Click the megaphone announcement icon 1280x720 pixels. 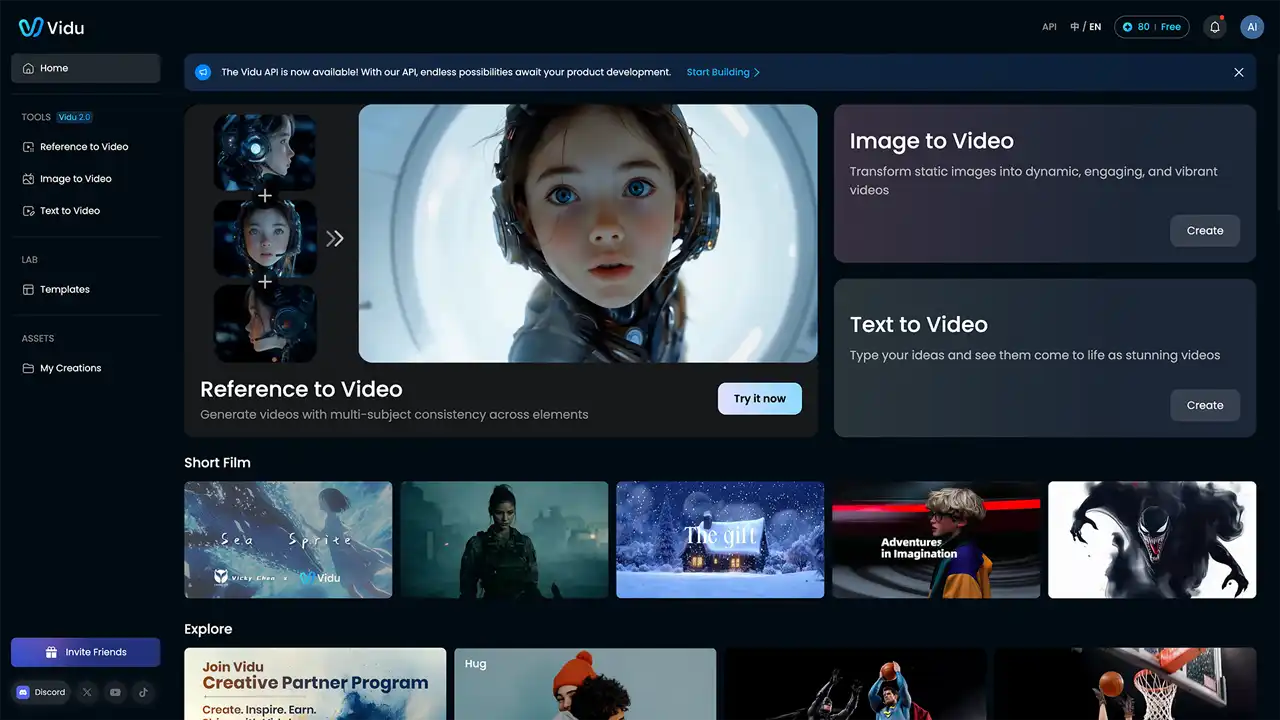click(x=203, y=72)
